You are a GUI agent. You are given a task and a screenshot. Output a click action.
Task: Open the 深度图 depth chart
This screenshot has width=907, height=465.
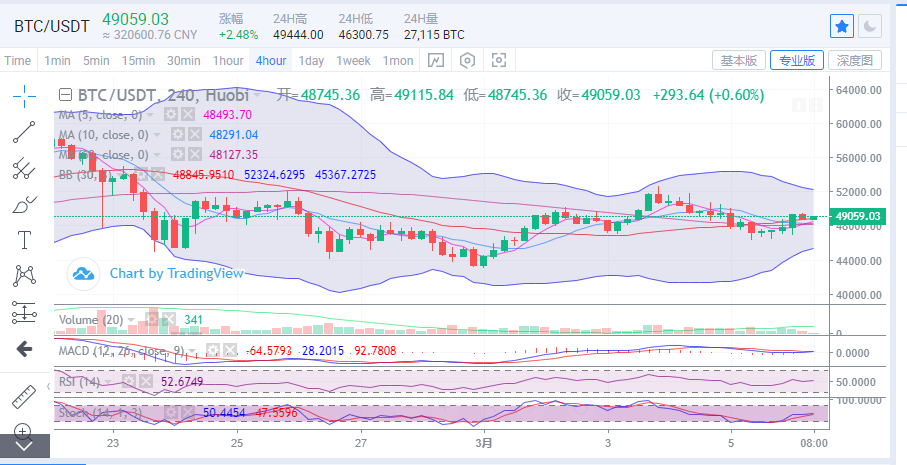(855, 60)
